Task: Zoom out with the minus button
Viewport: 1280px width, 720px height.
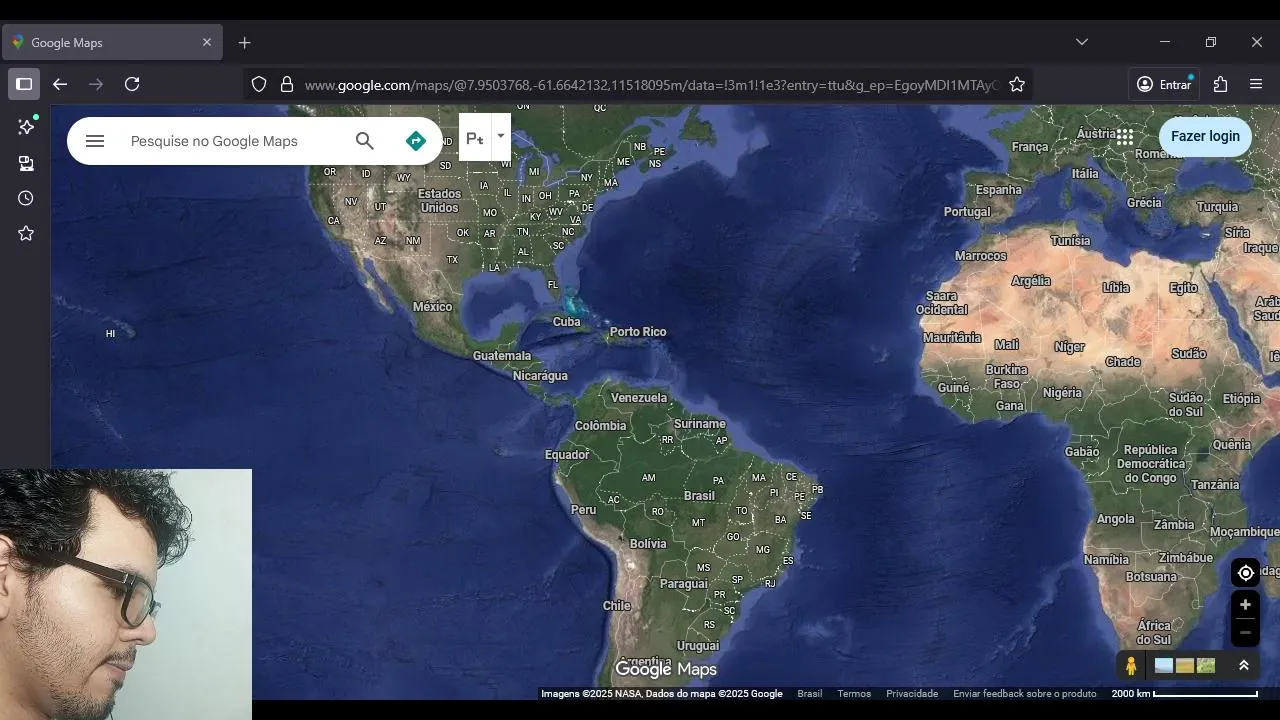Action: tap(1245, 632)
